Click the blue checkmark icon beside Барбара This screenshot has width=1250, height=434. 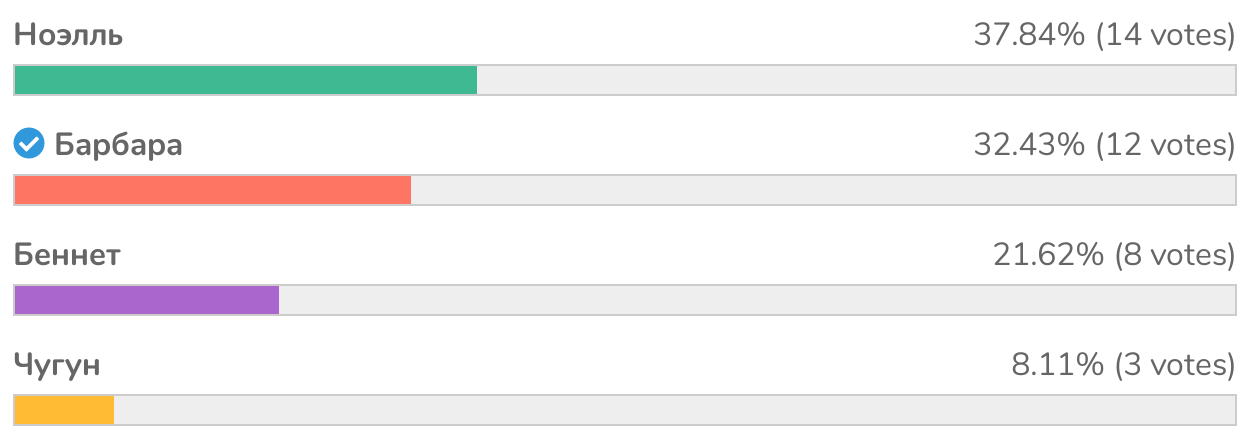(29, 145)
